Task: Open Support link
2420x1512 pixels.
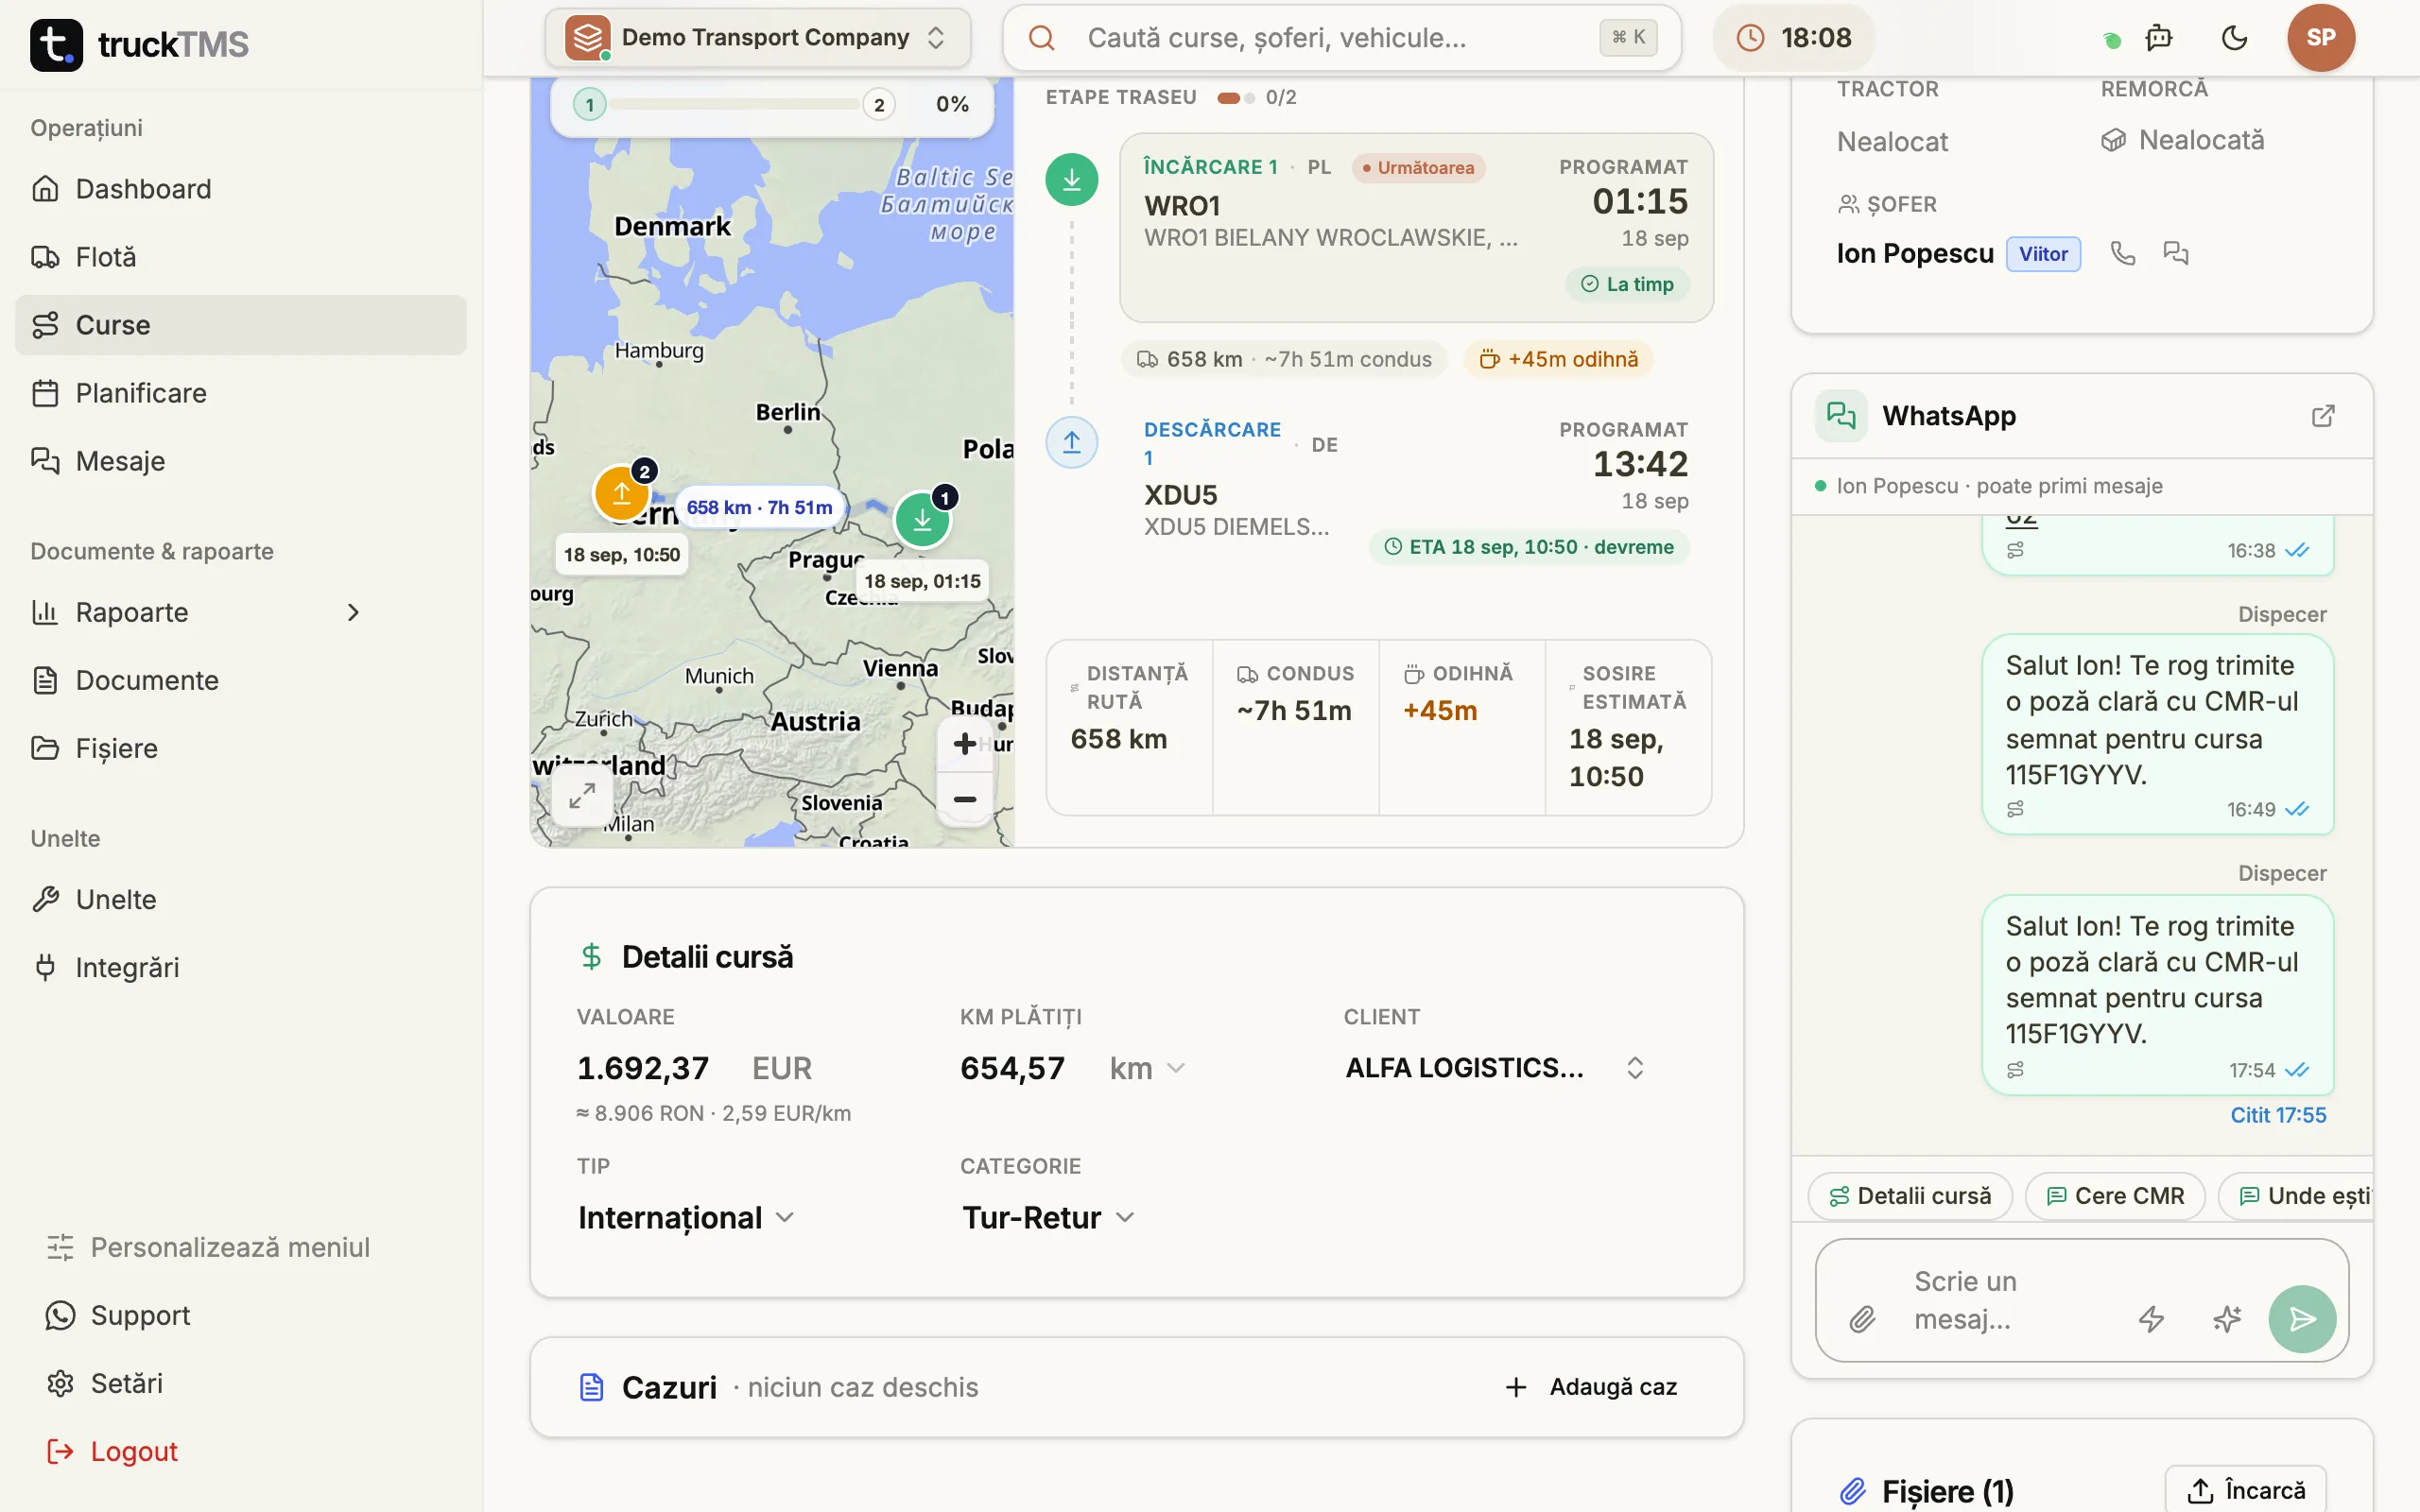Action: pos(118,1315)
